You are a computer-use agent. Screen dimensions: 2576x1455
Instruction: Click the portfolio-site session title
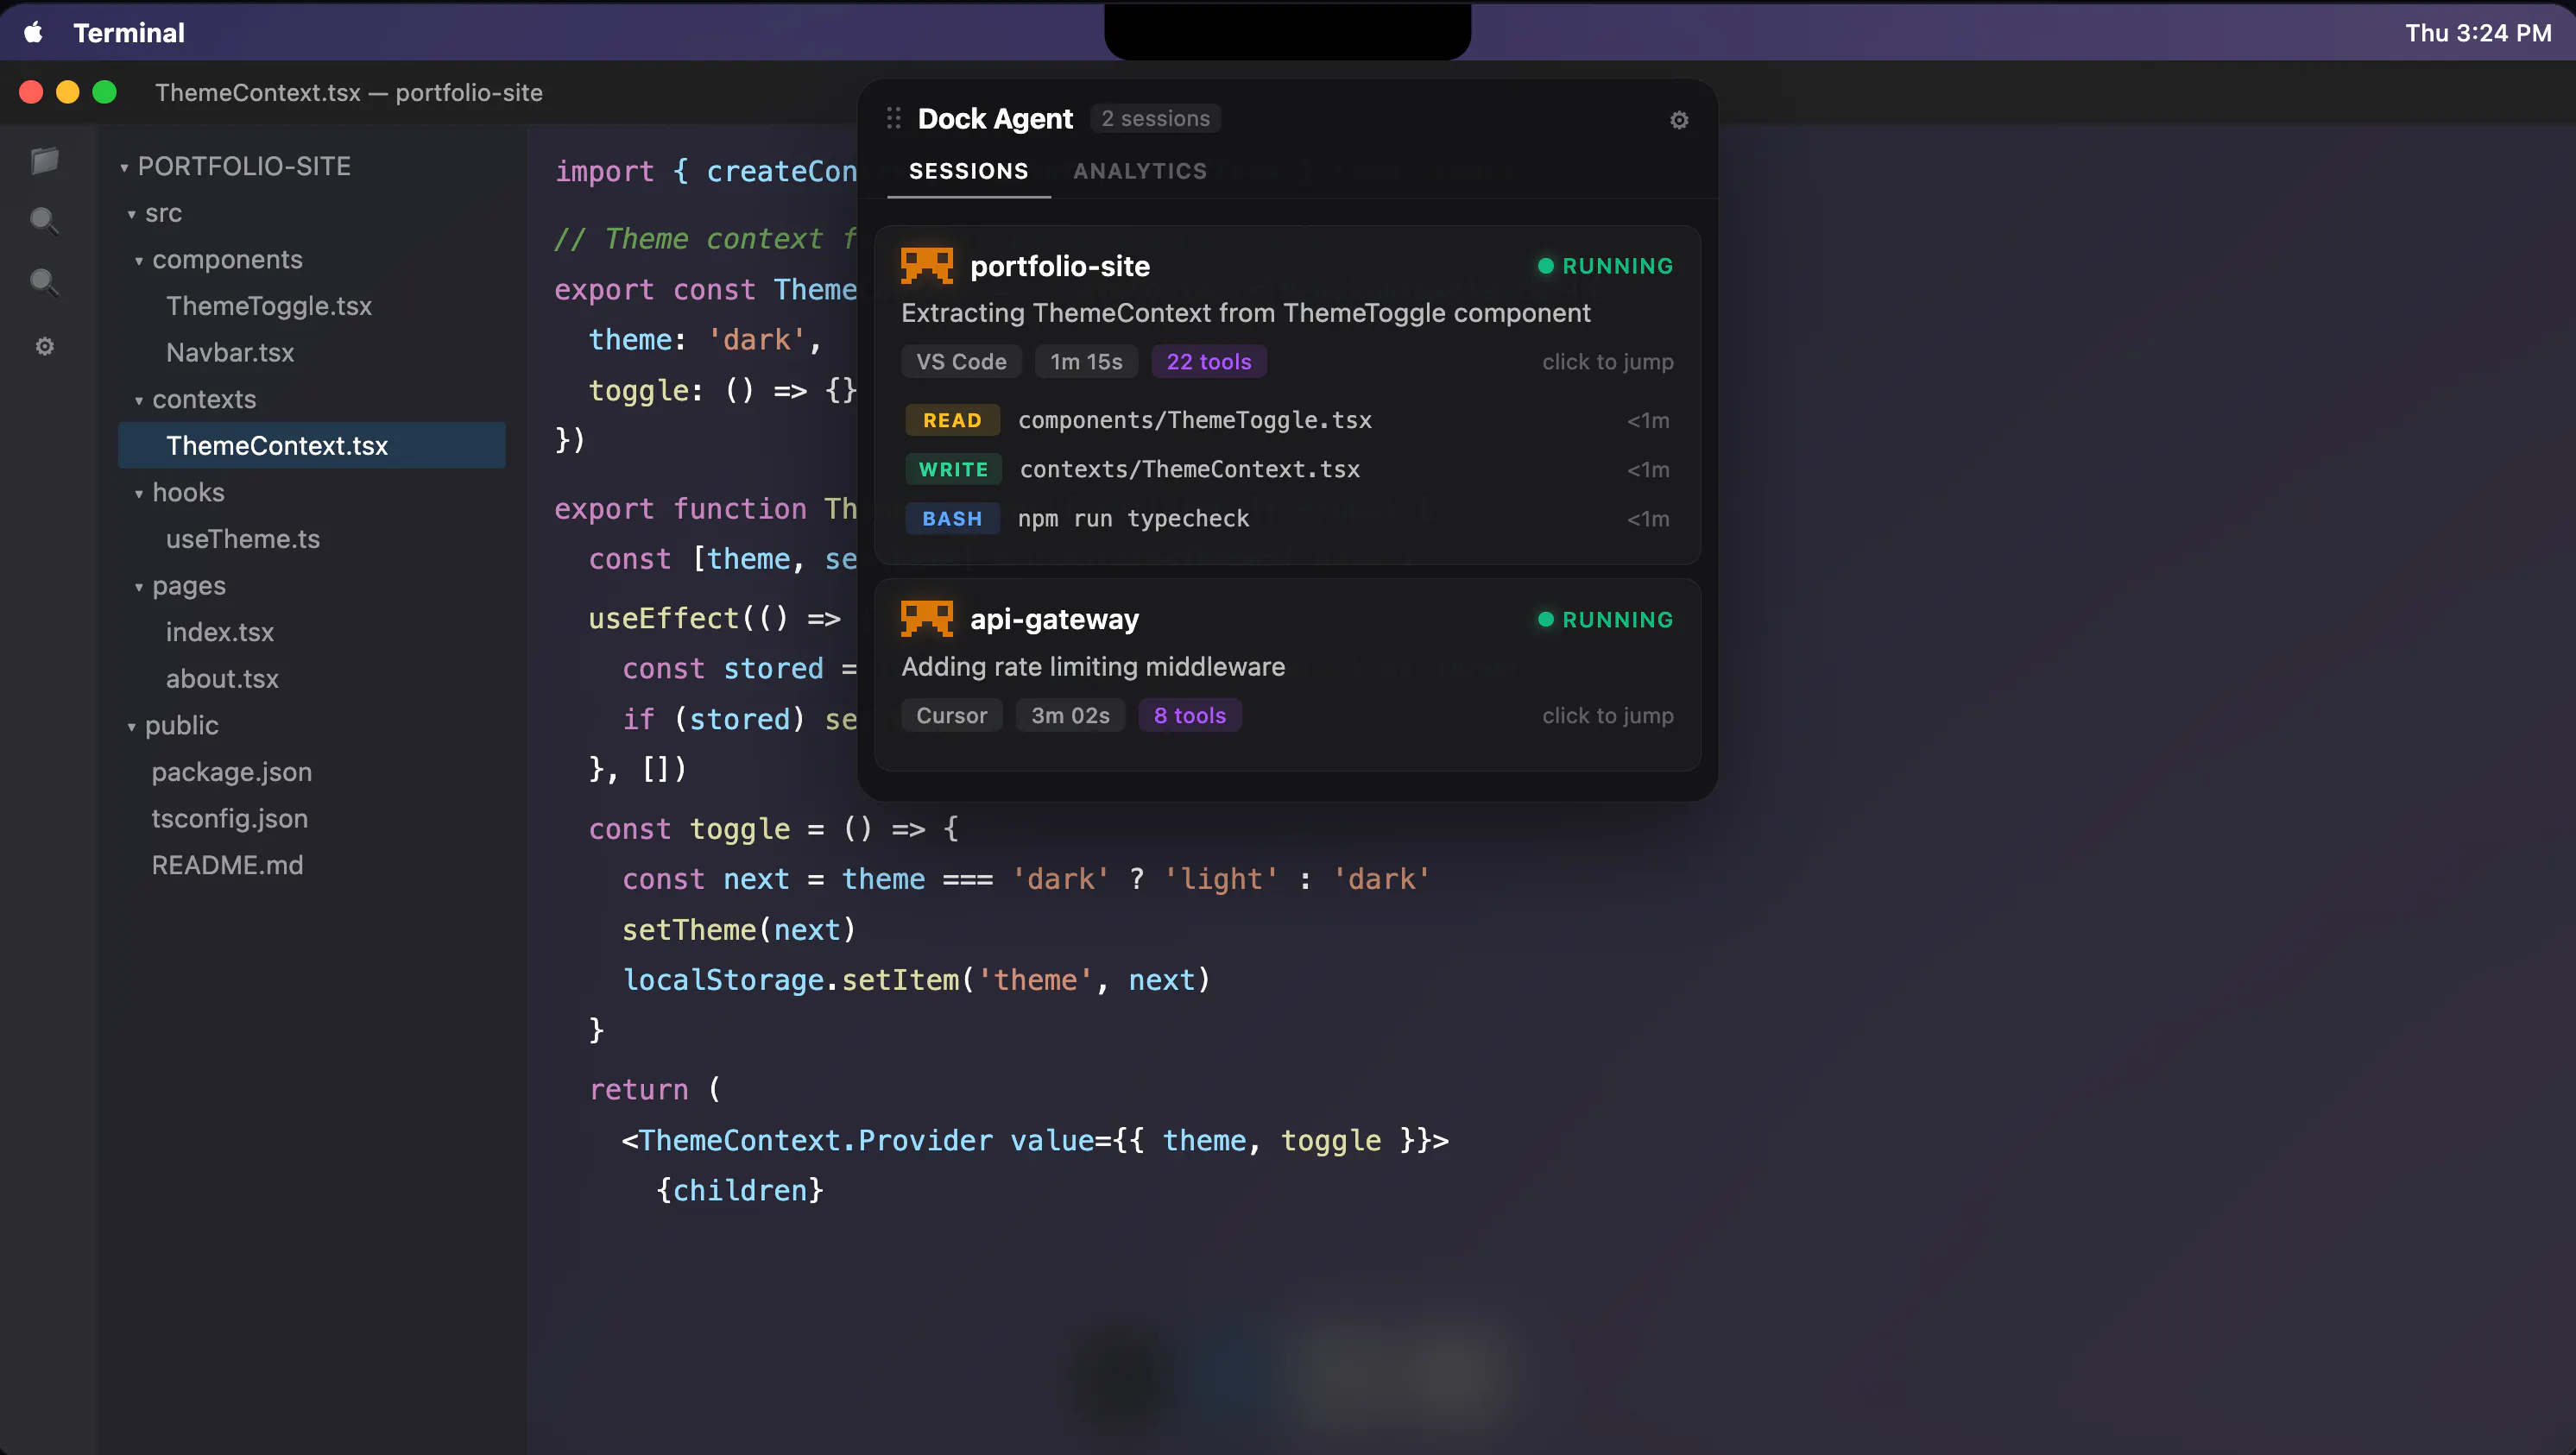click(x=1060, y=266)
